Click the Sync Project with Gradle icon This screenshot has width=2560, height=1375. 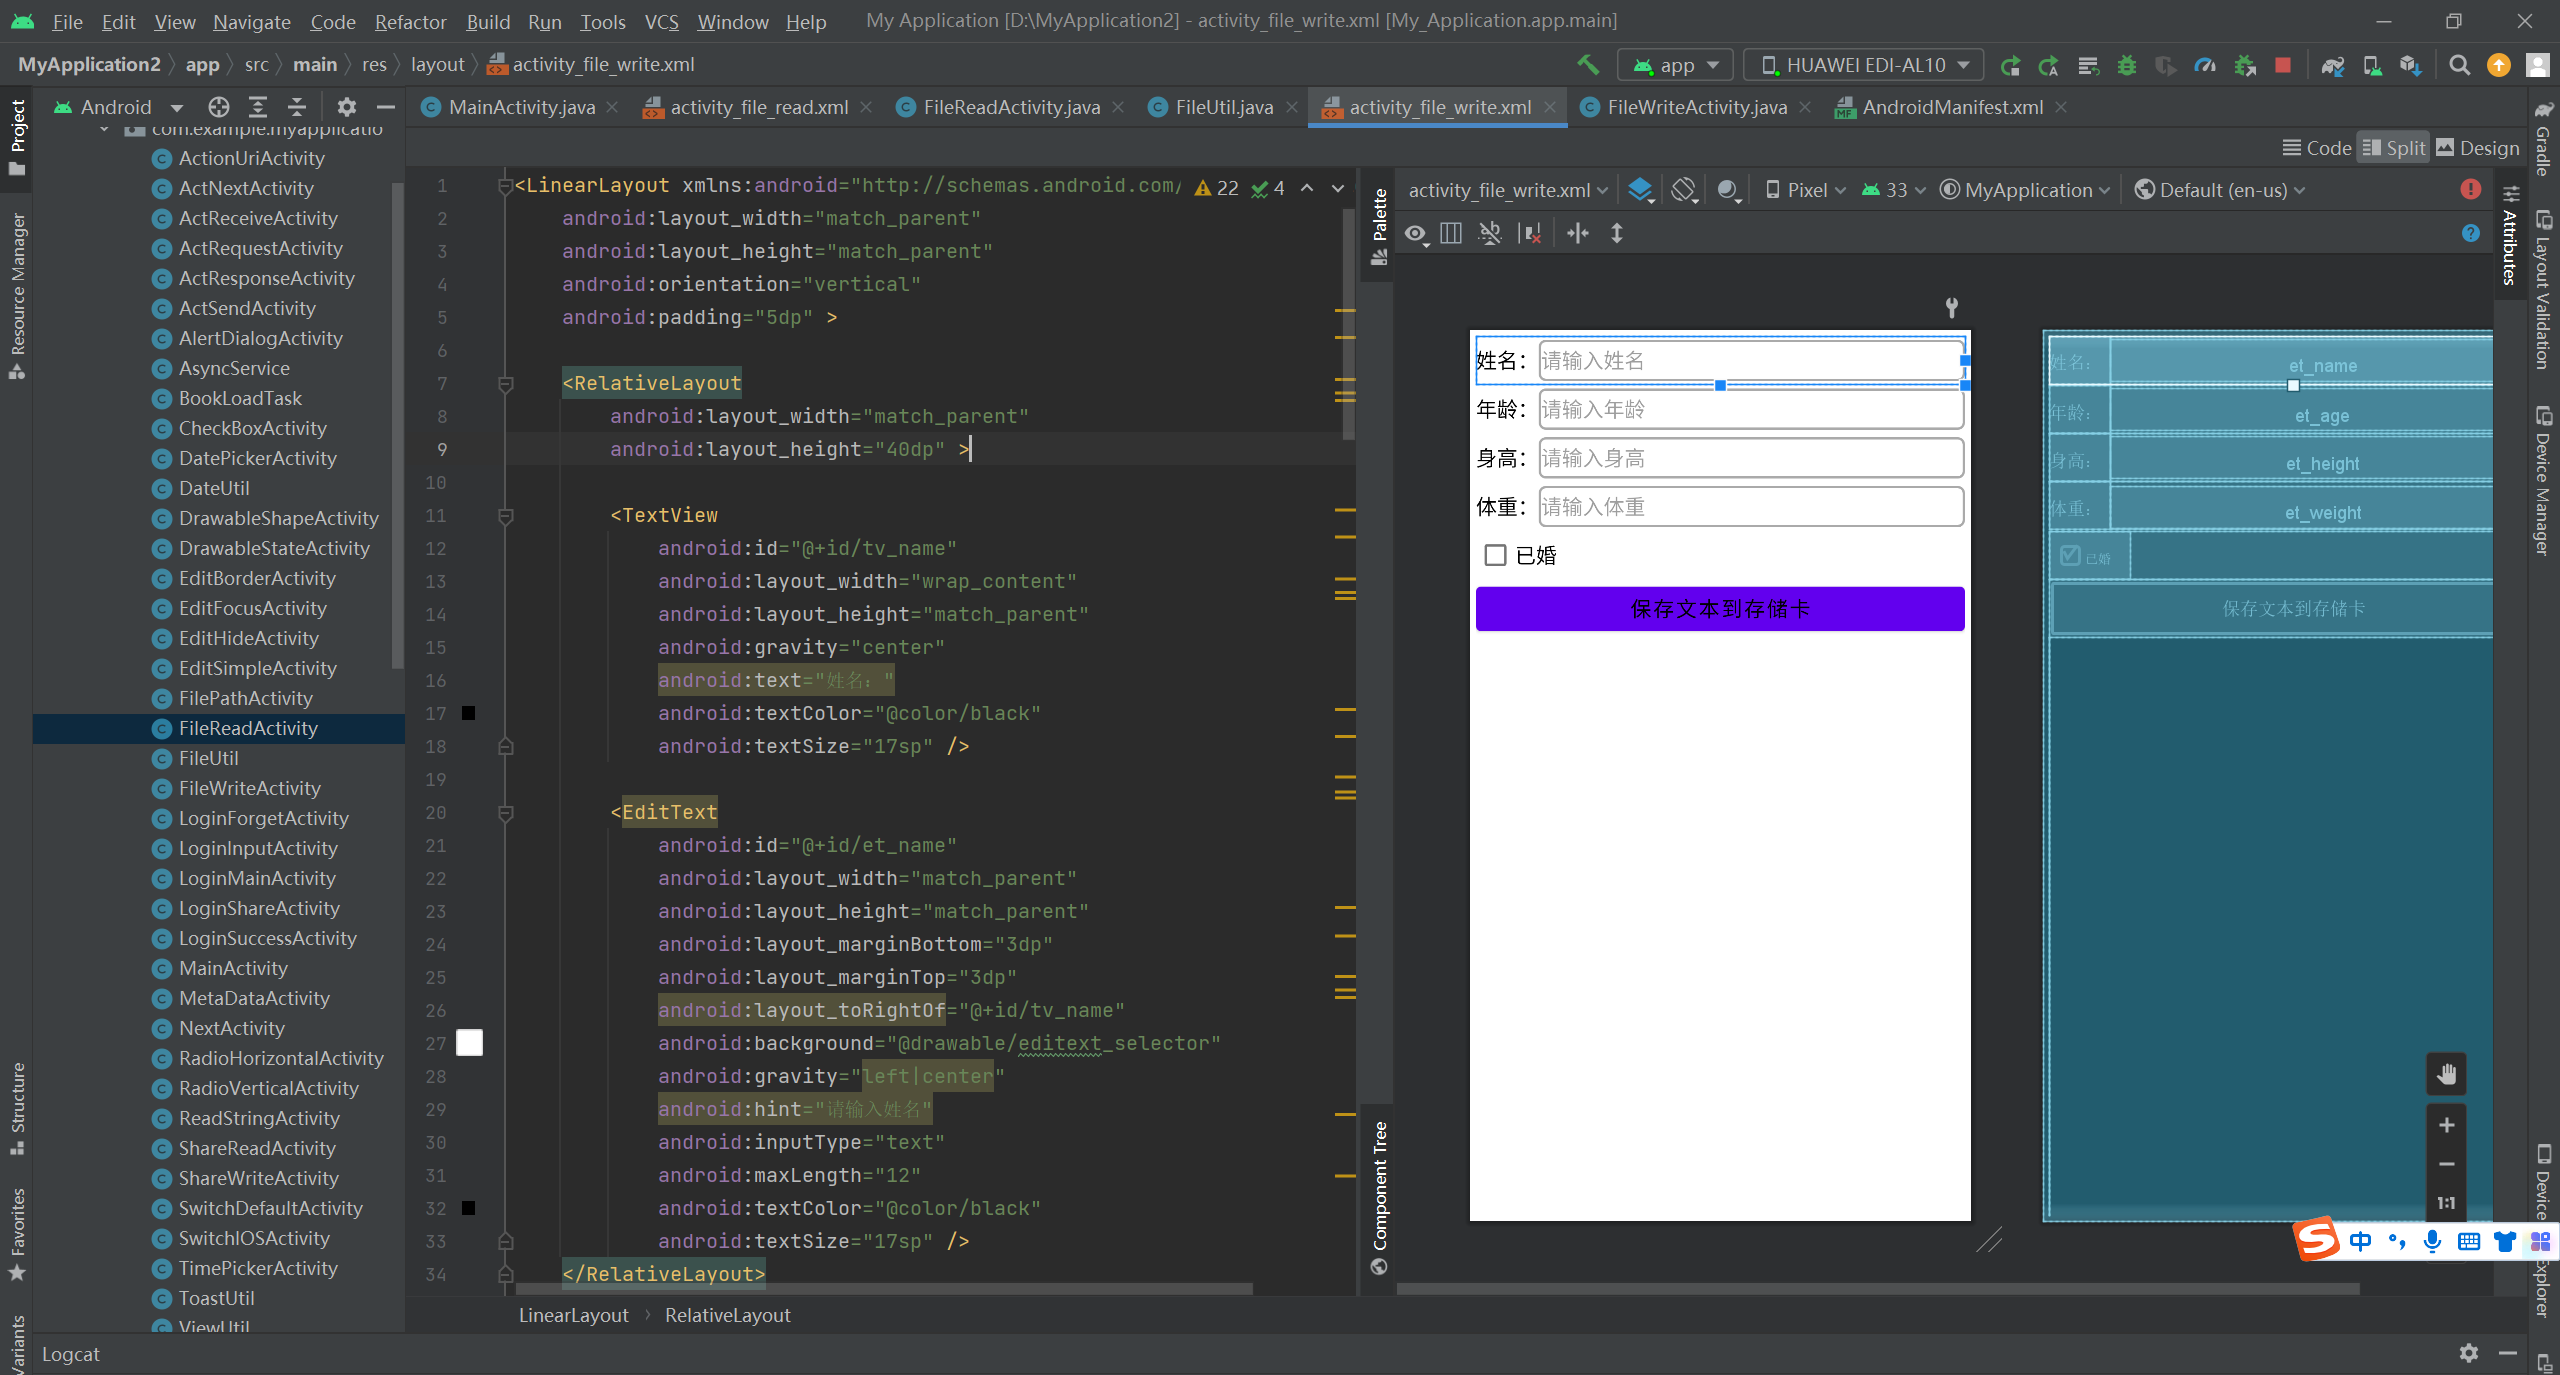2333,65
